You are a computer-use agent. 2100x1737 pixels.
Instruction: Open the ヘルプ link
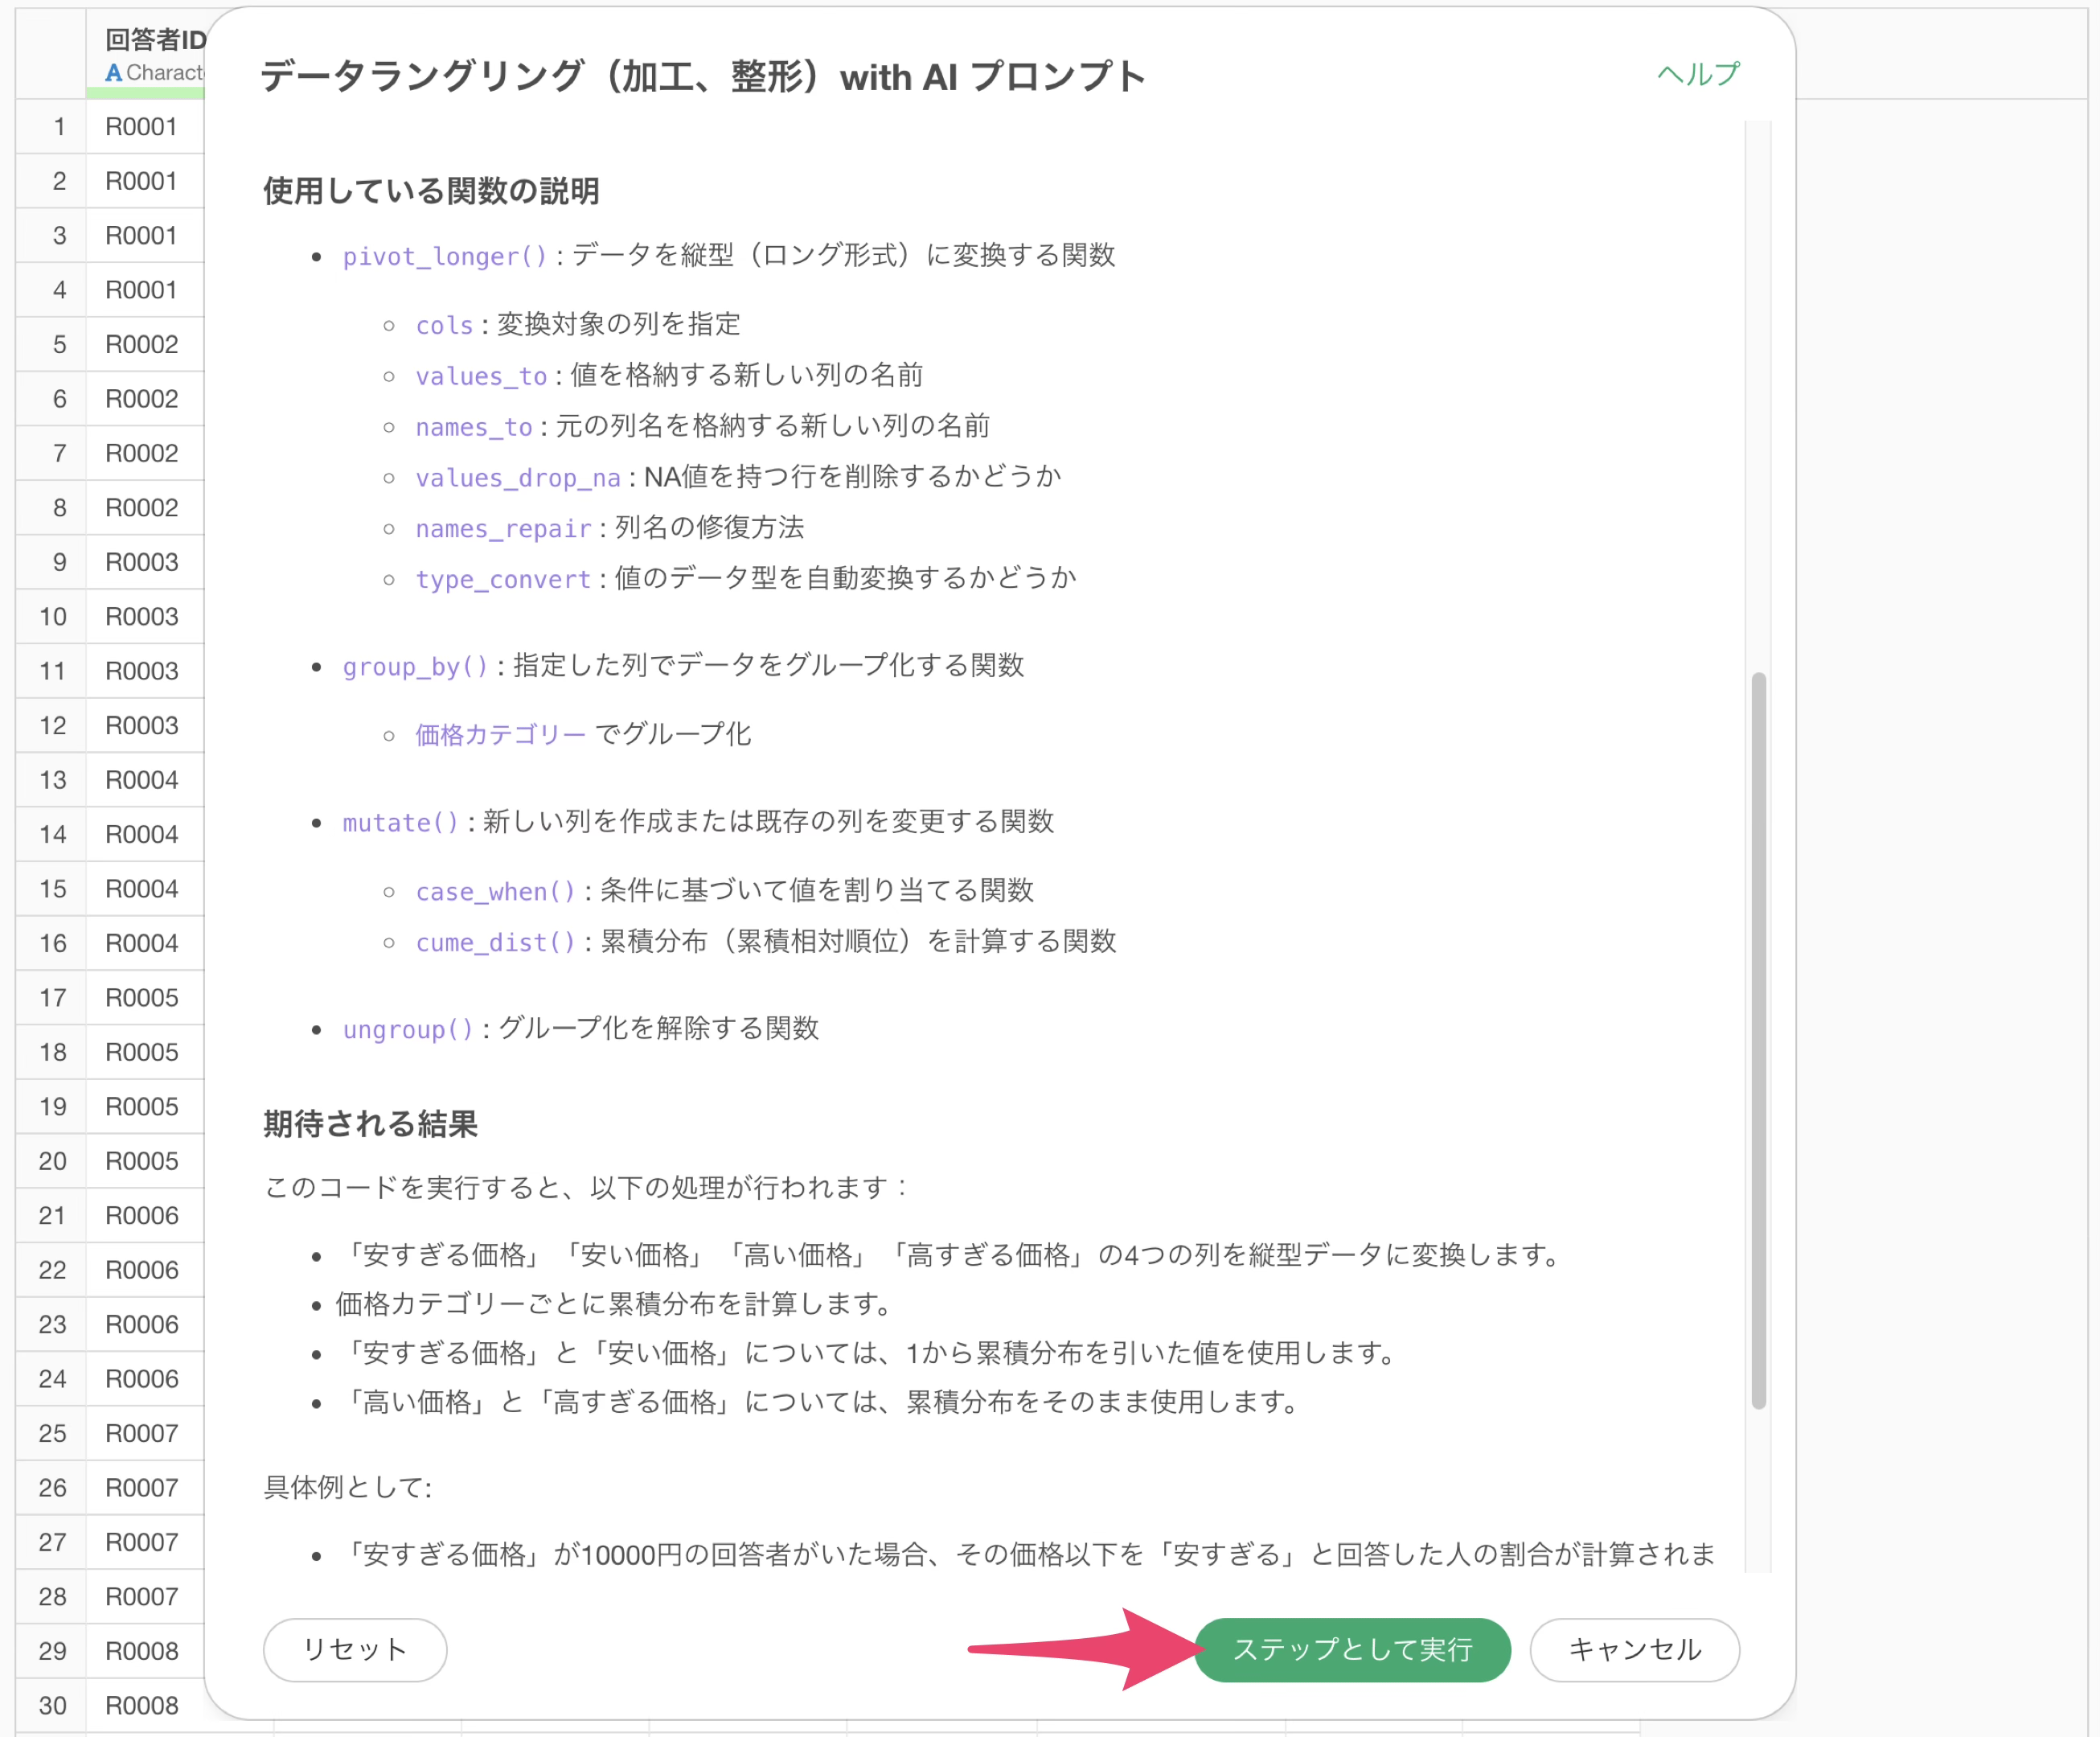point(1697,74)
